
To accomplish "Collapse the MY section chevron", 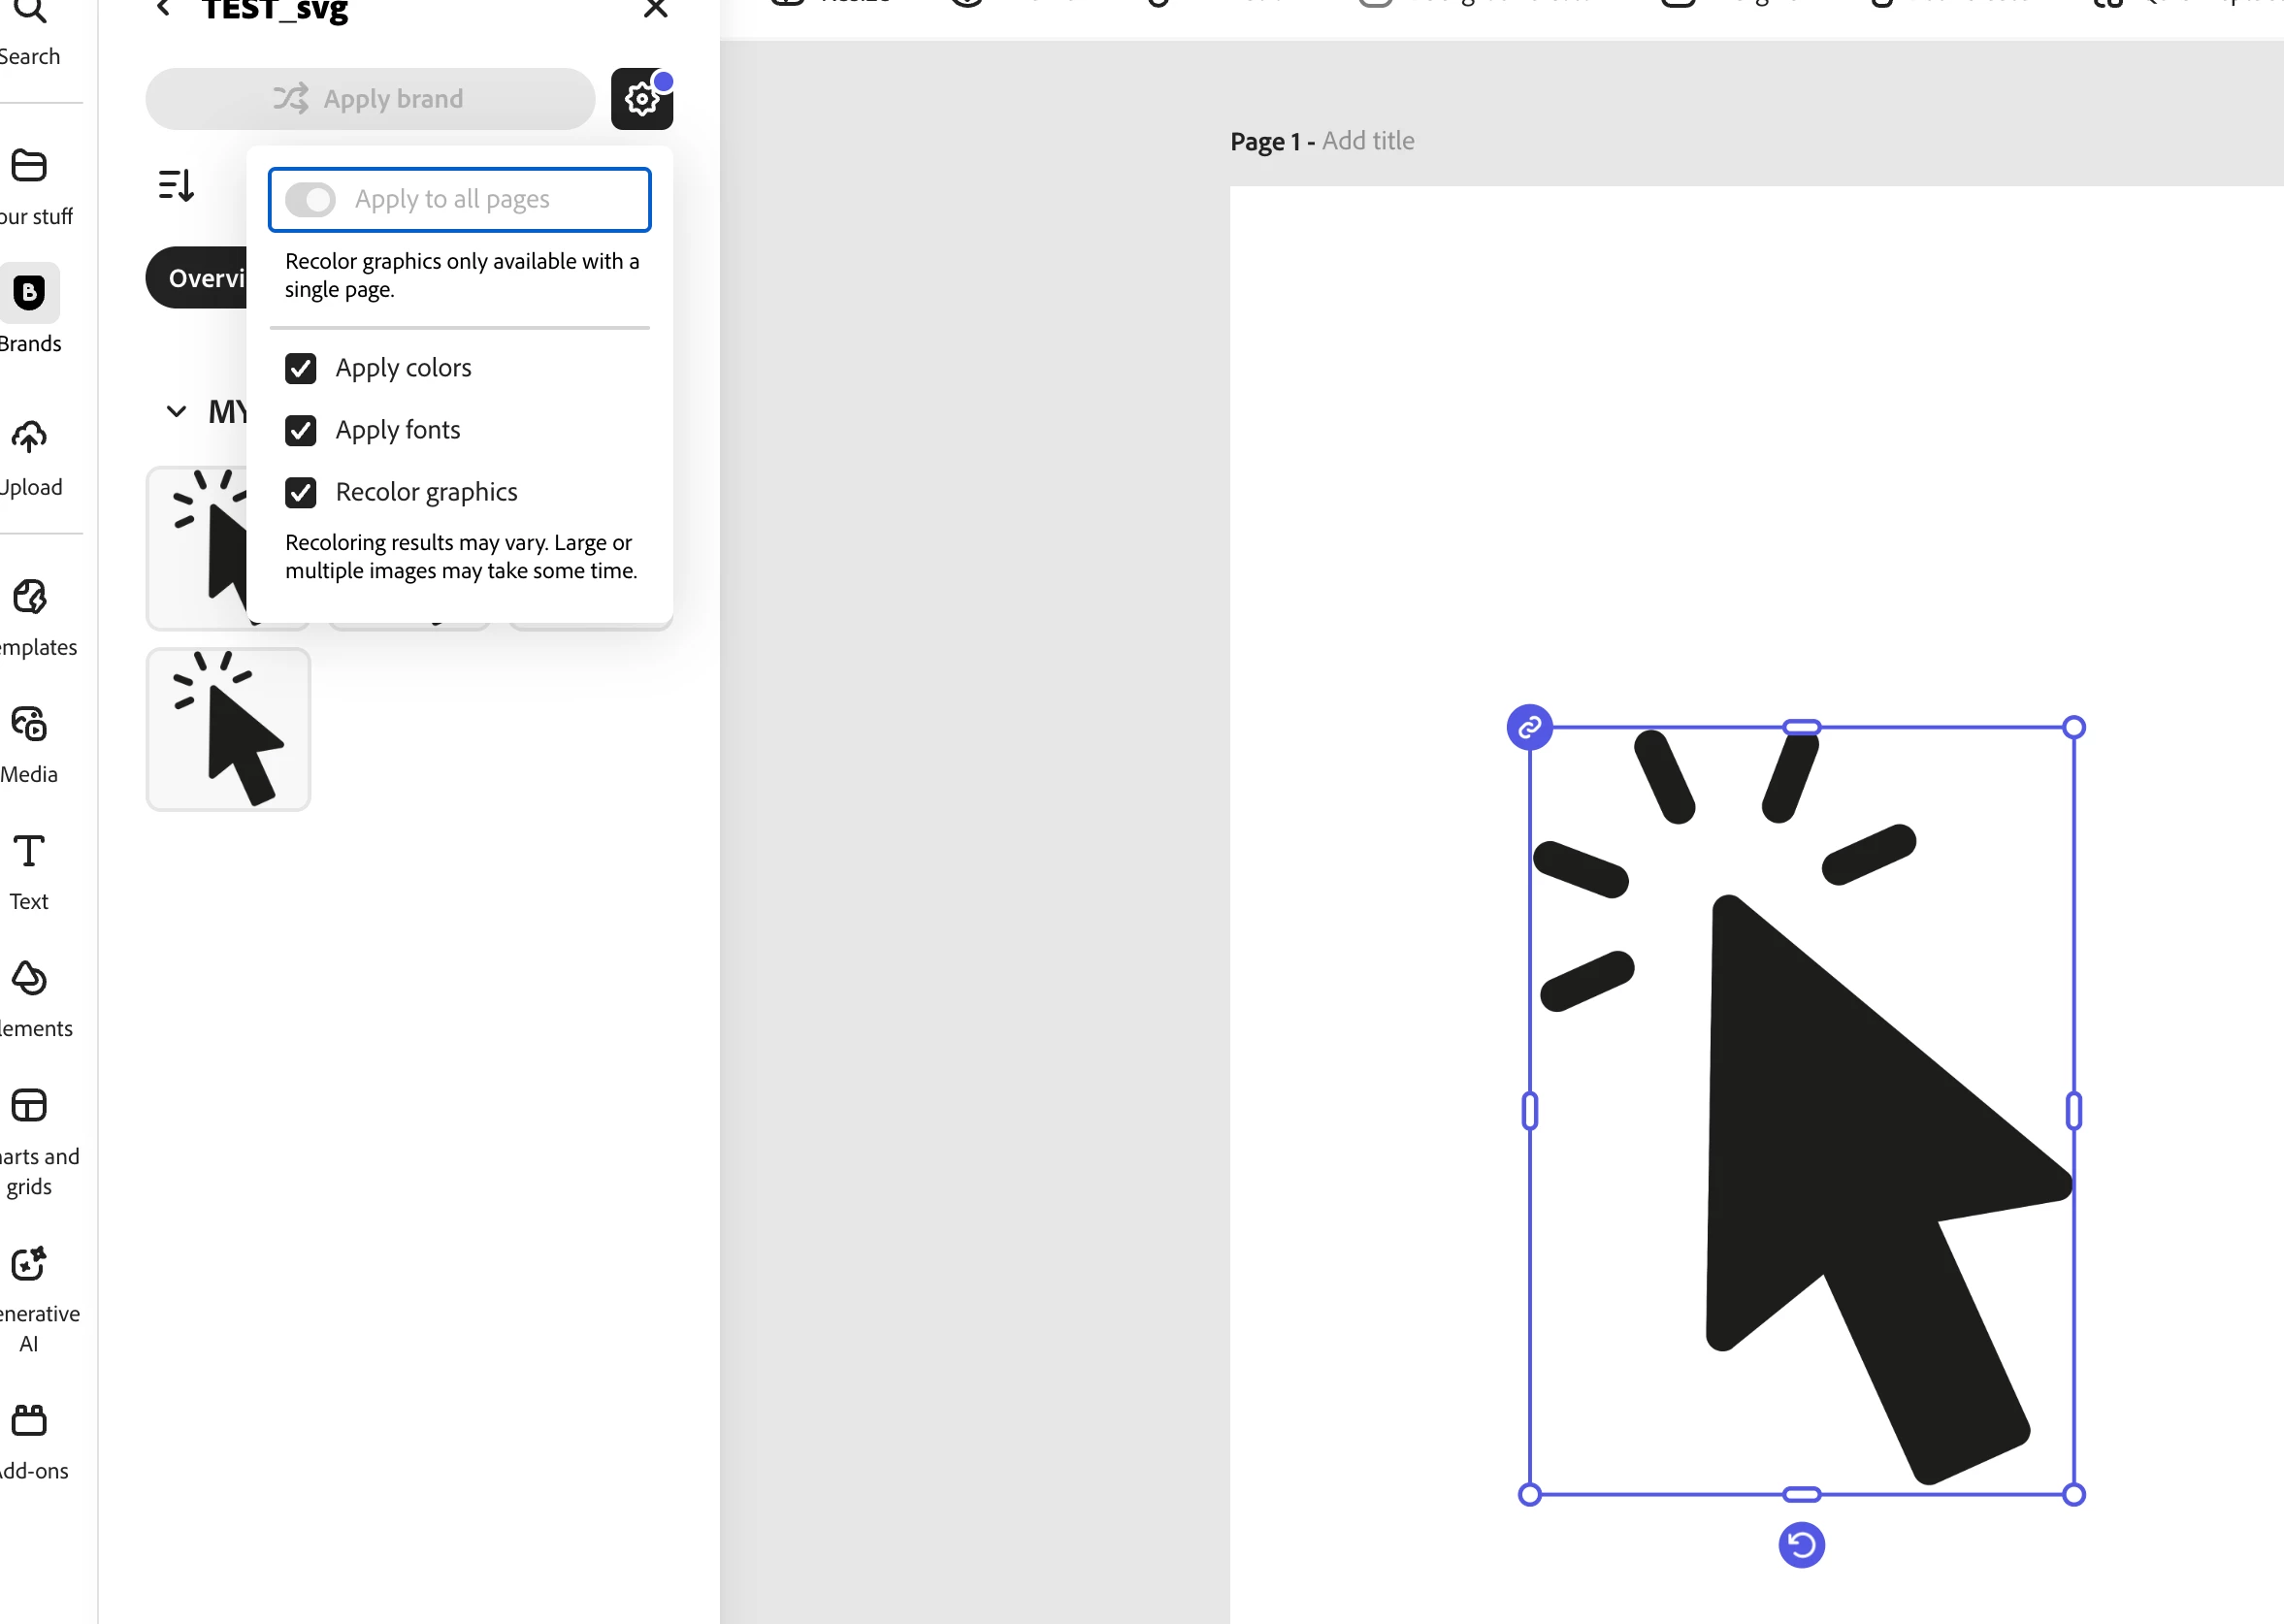I will (x=176, y=412).
